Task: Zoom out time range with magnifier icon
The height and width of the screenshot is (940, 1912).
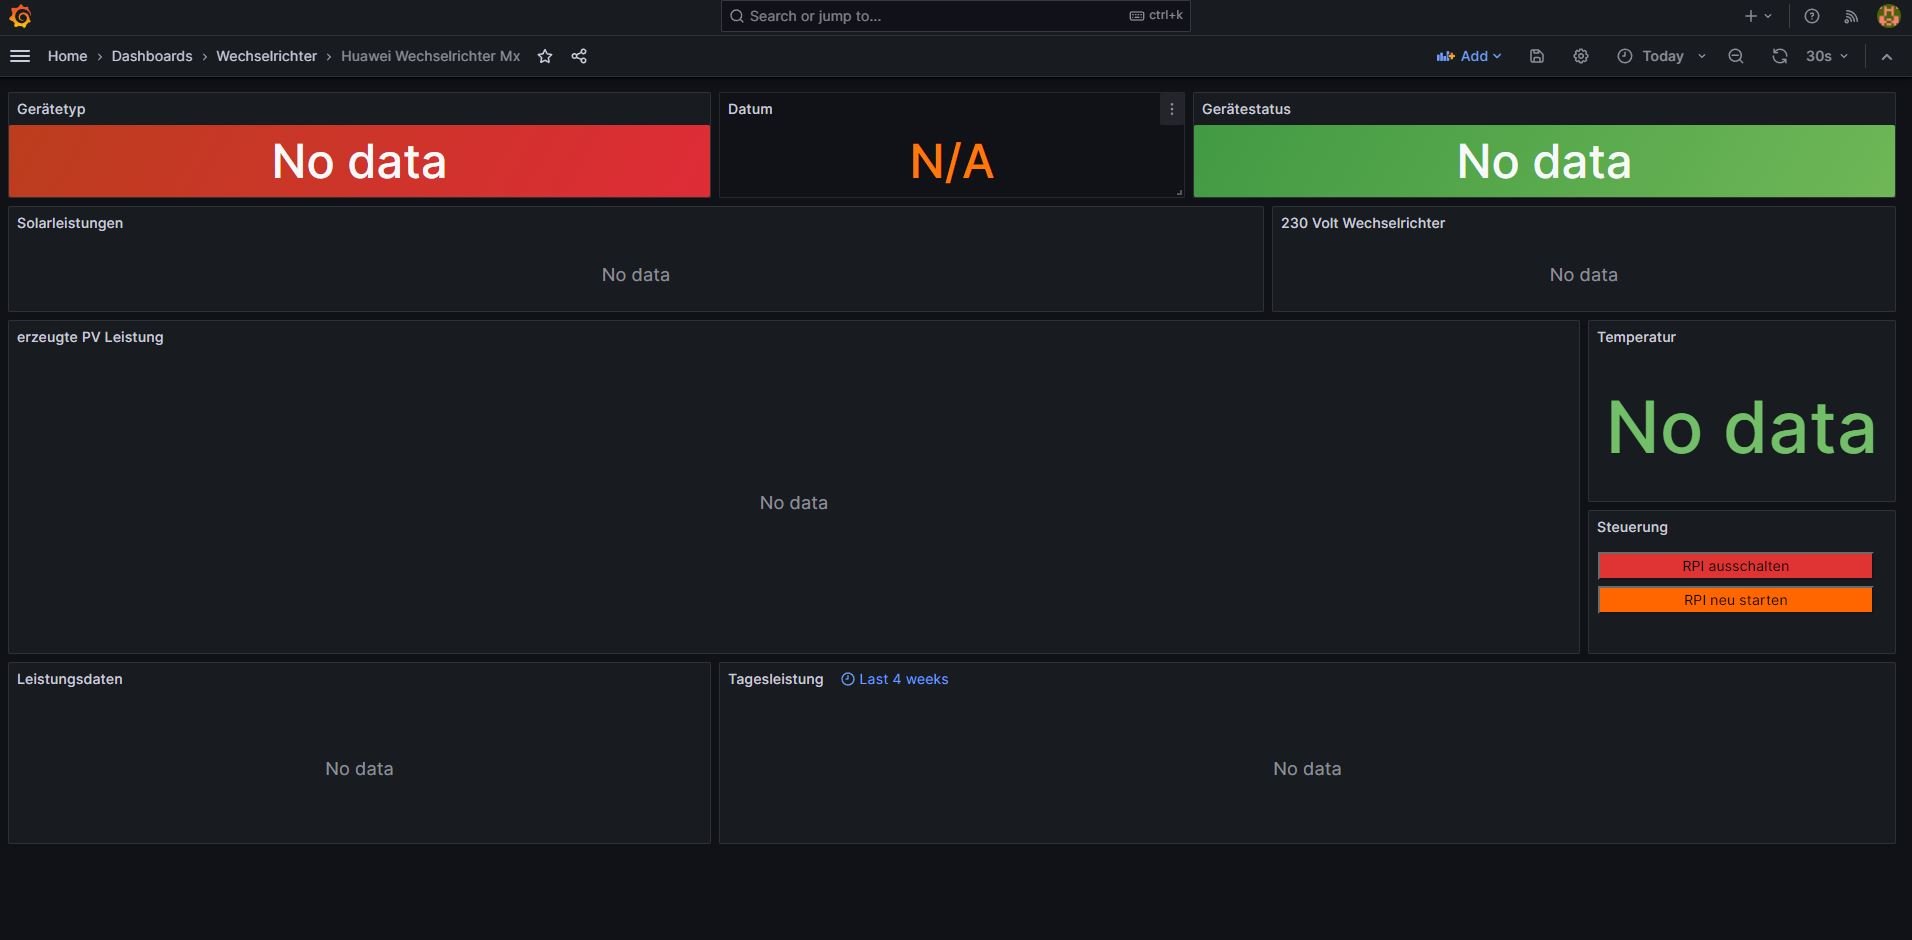Action: 1736,56
